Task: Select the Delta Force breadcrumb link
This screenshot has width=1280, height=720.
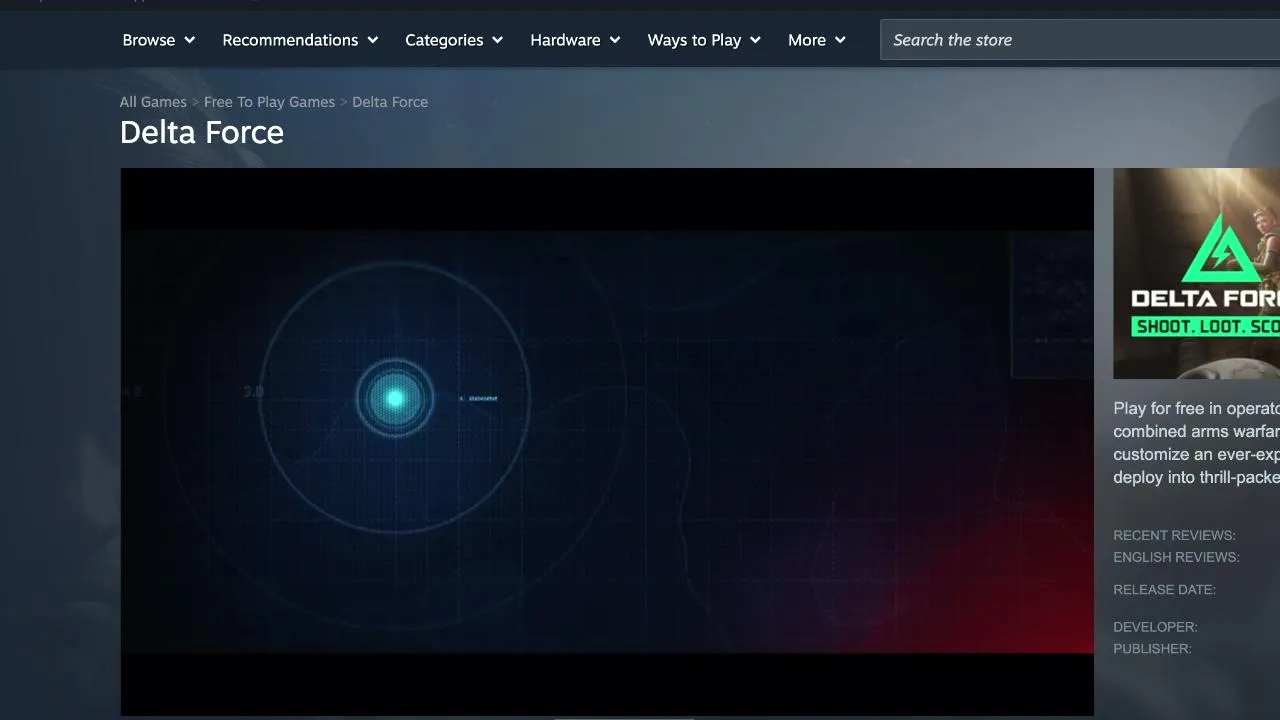Action: point(390,102)
